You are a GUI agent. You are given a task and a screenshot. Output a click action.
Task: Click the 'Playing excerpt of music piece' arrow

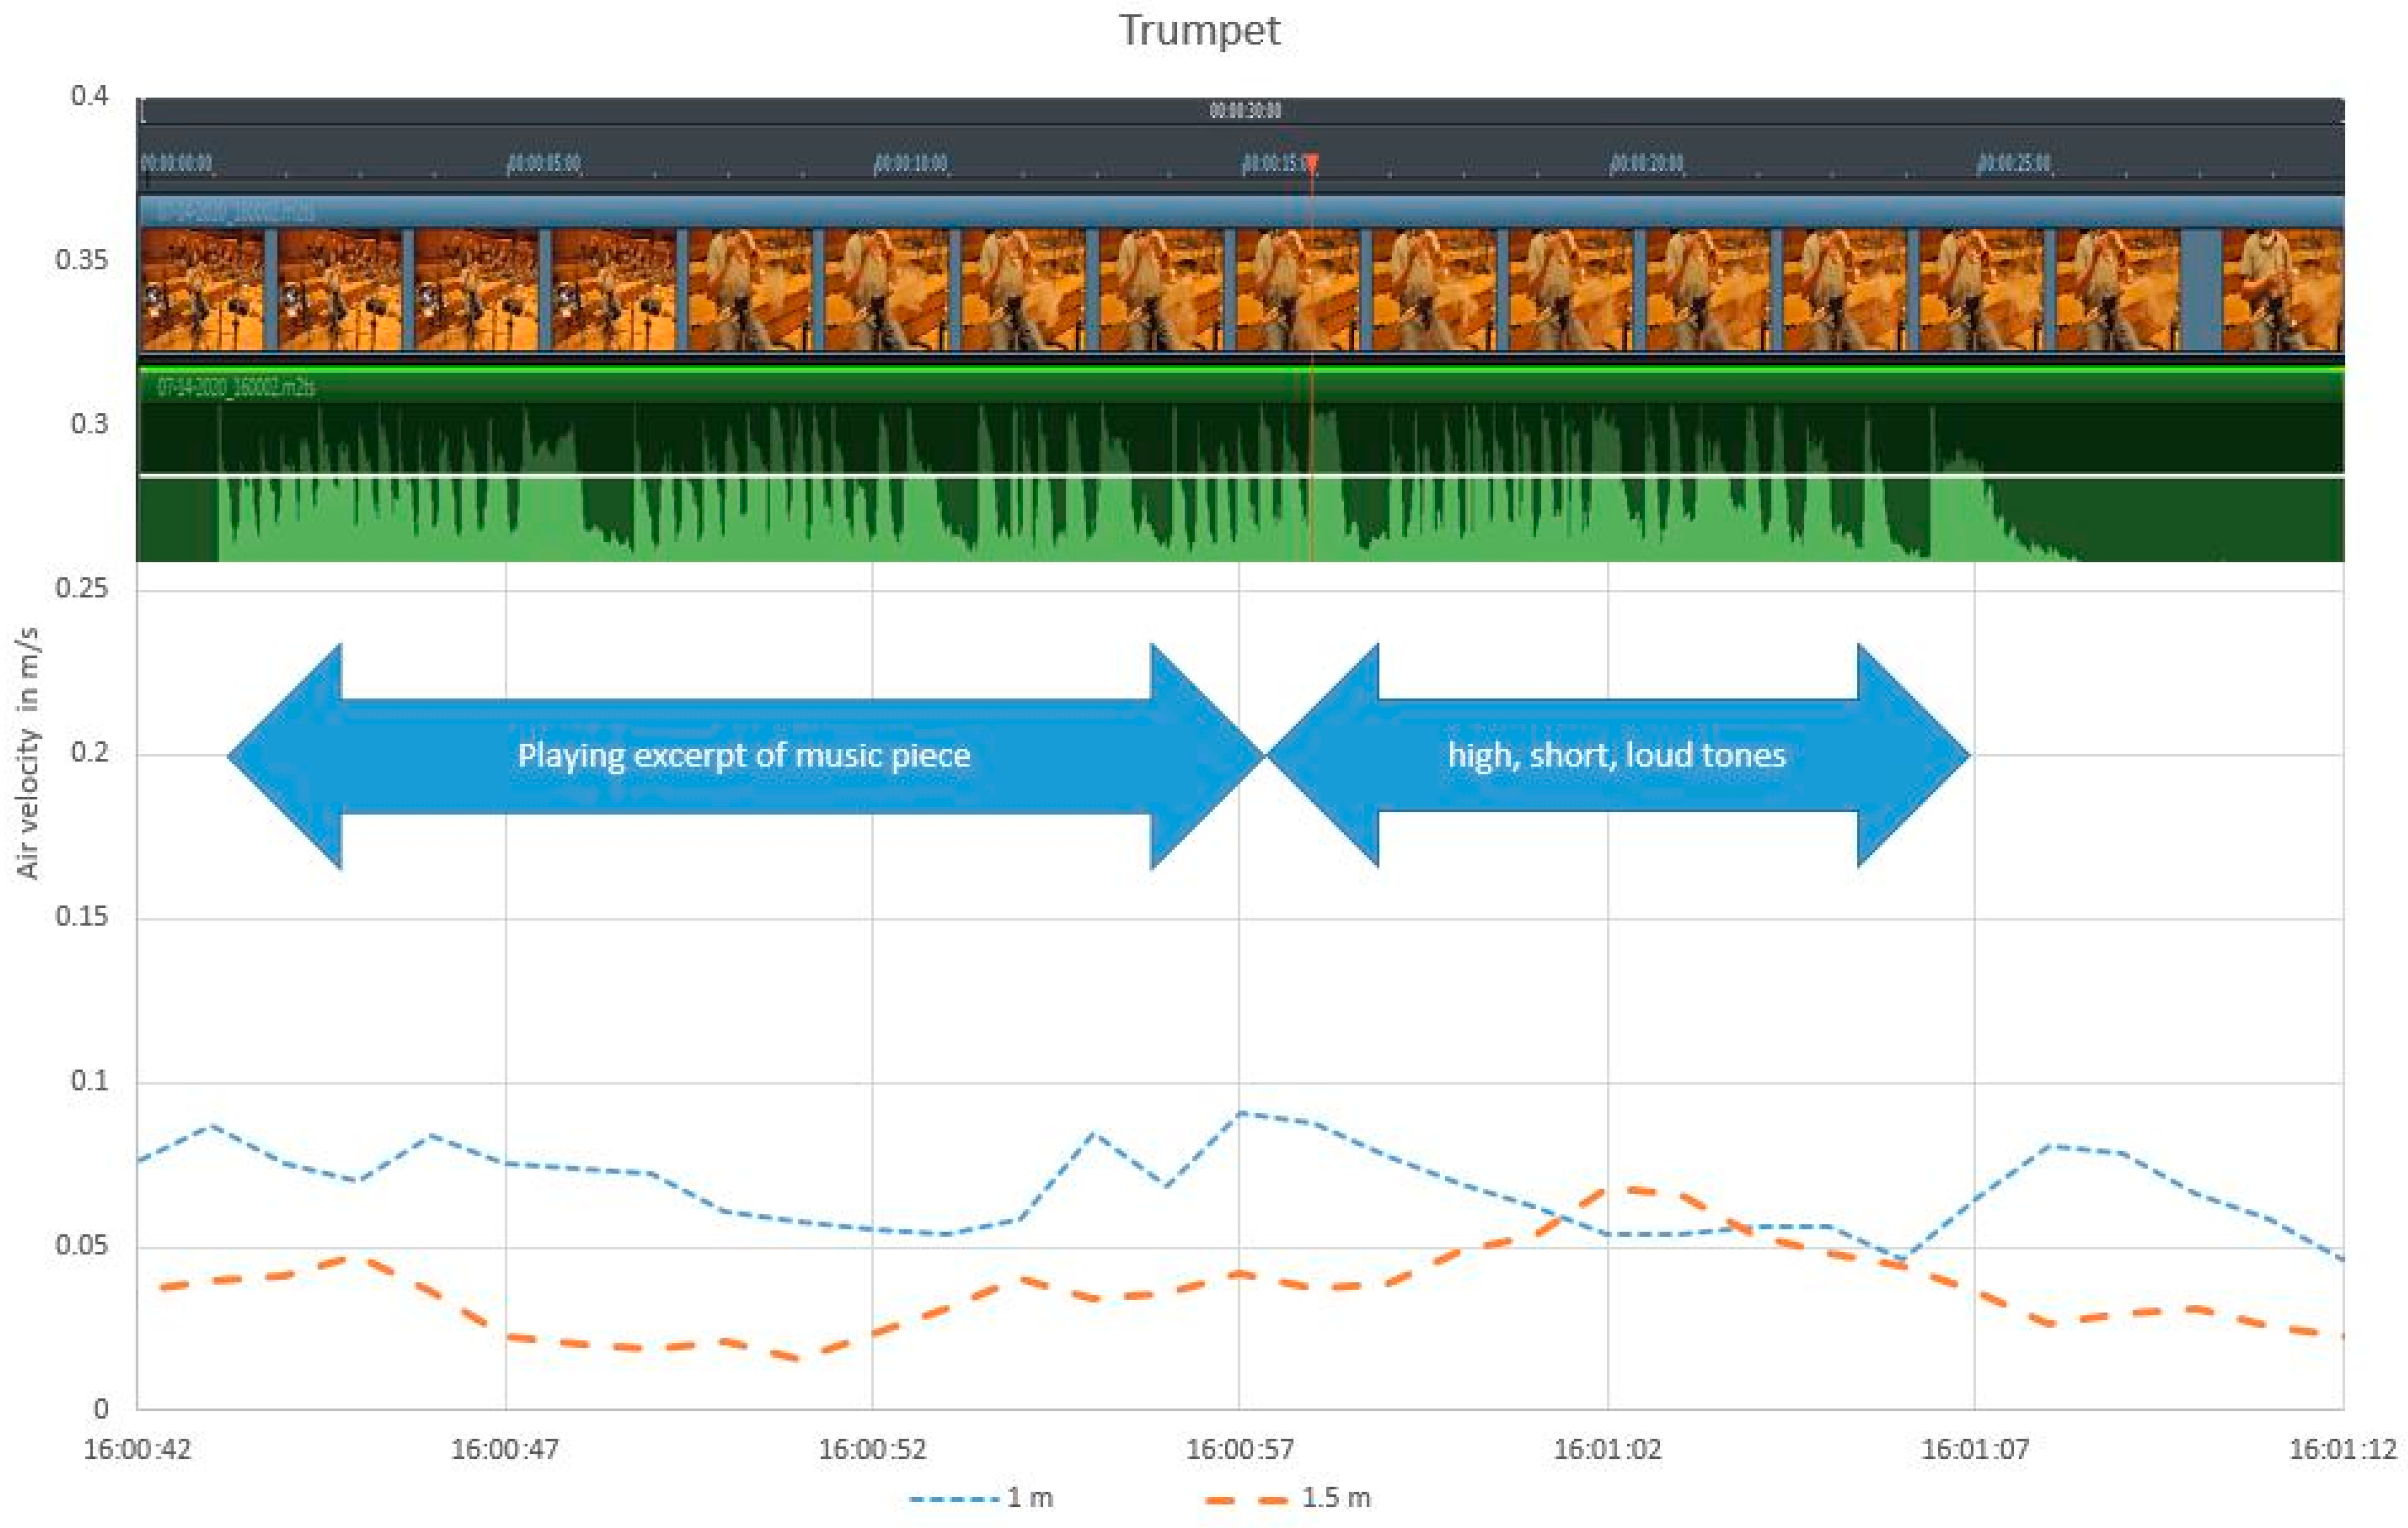[x=744, y=755]
